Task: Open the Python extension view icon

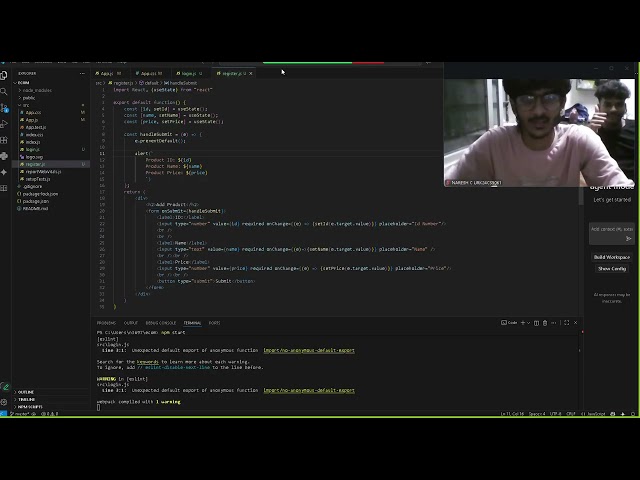Action: 4,156
